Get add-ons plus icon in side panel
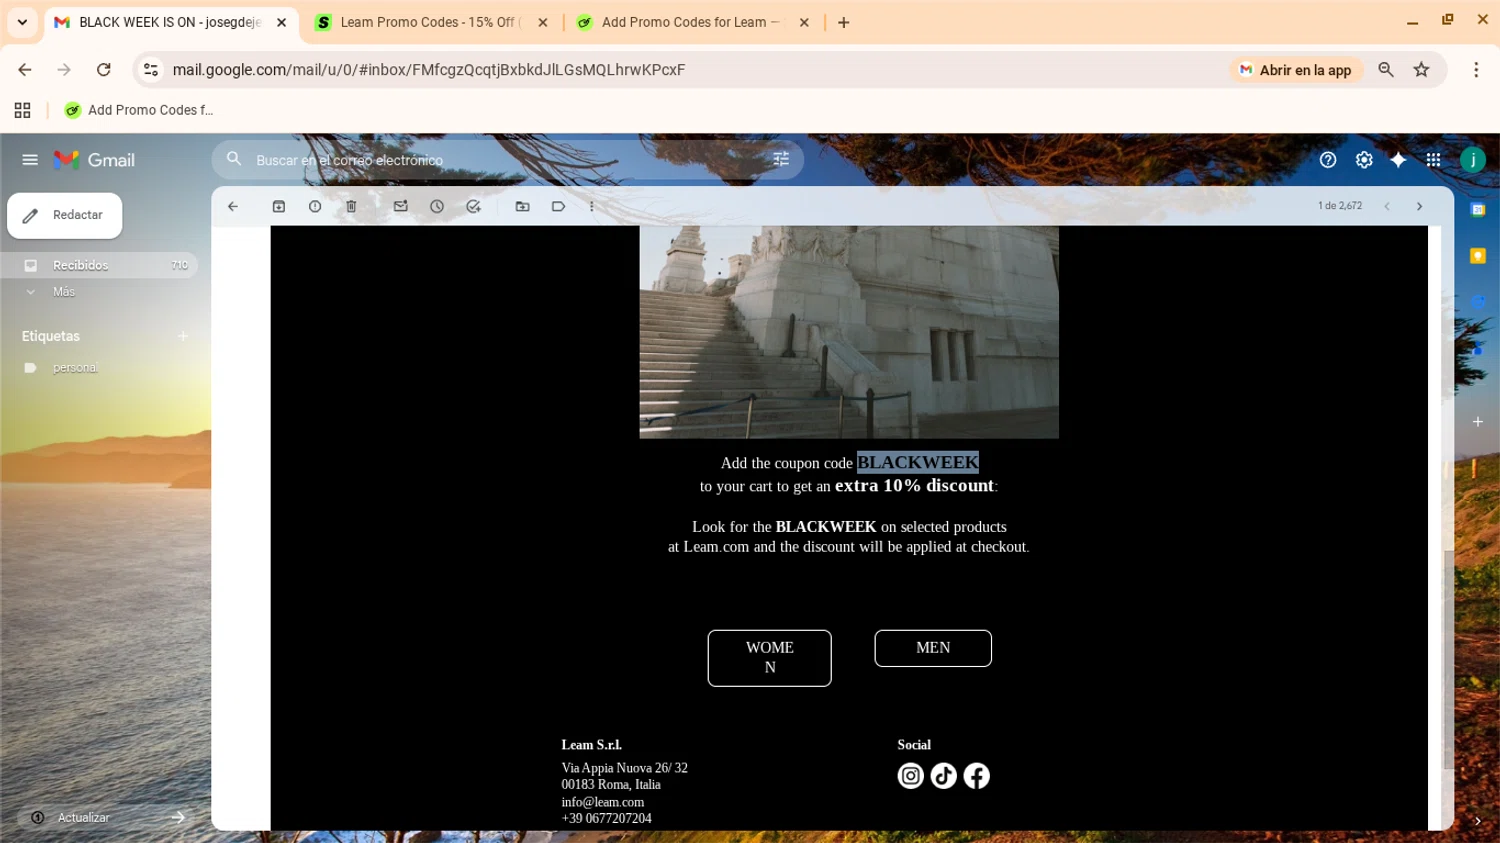The image size is (1500, 843). coord(1478,422)
